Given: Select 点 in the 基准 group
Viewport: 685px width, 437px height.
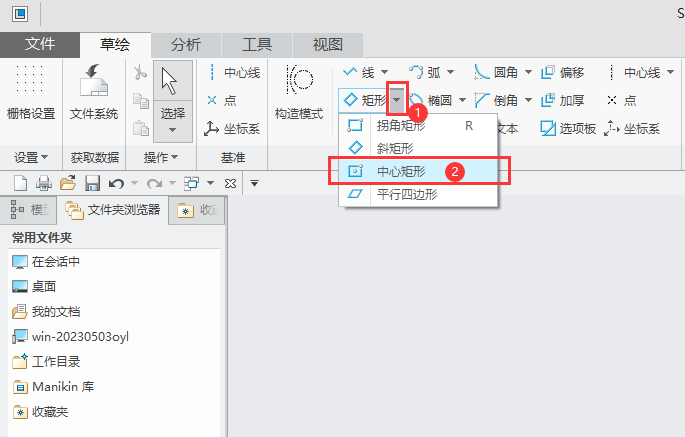Looking at the screenshot, I should click(222, 101).
